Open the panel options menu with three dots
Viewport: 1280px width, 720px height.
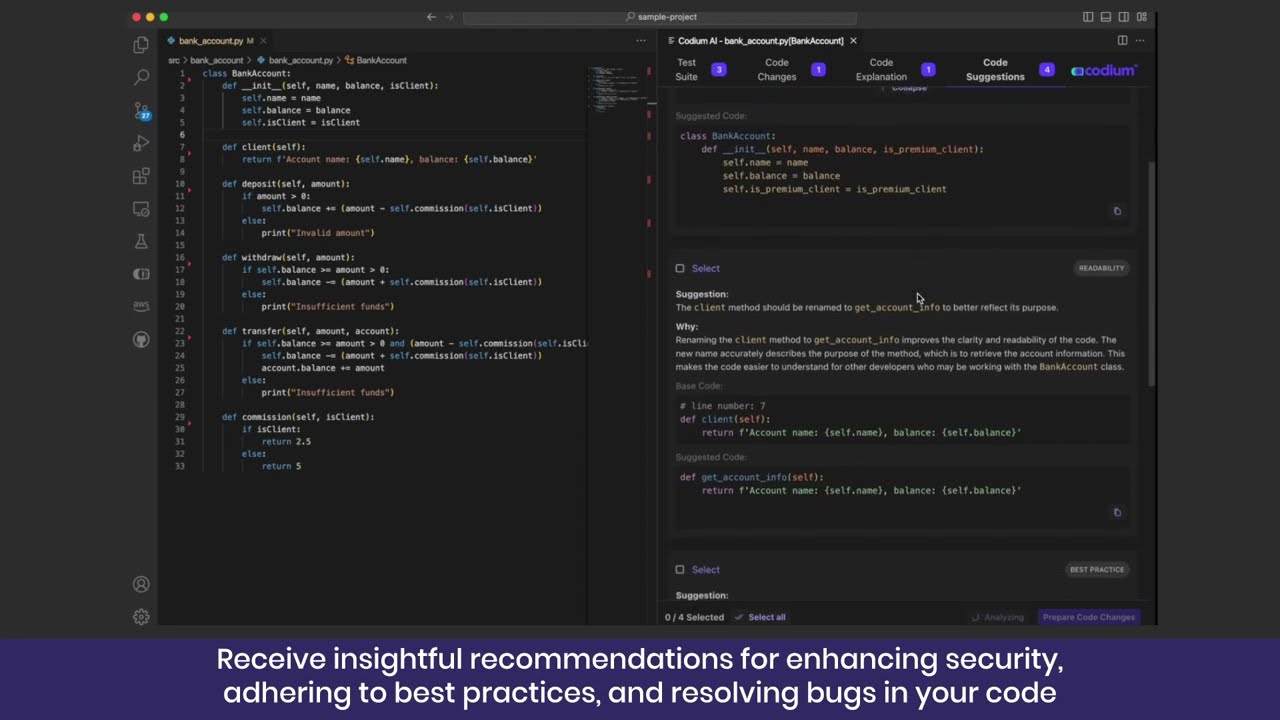(1139, 40)
